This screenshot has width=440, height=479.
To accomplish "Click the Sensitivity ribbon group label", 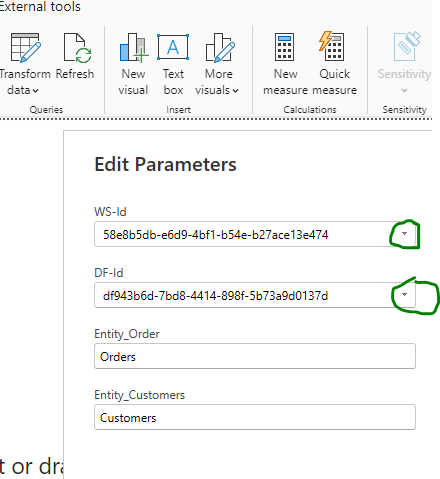I will tap(404, 109).
